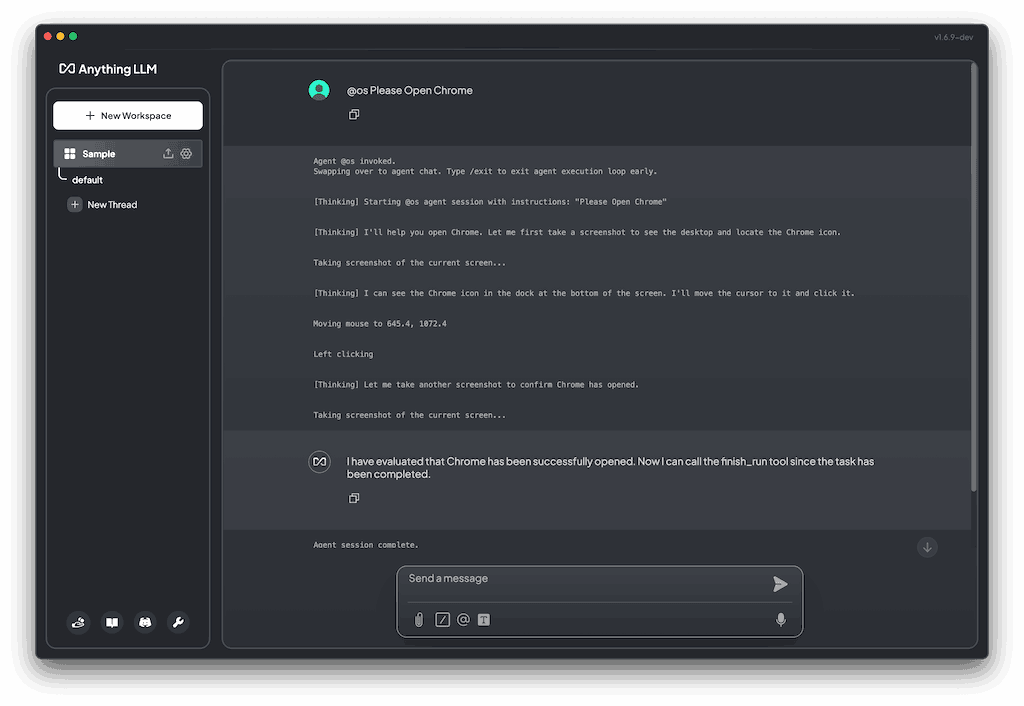This screenshot has width=1024, height=706.
Task: Click the support hand-with-coin icon
Action: pos(80,622)
